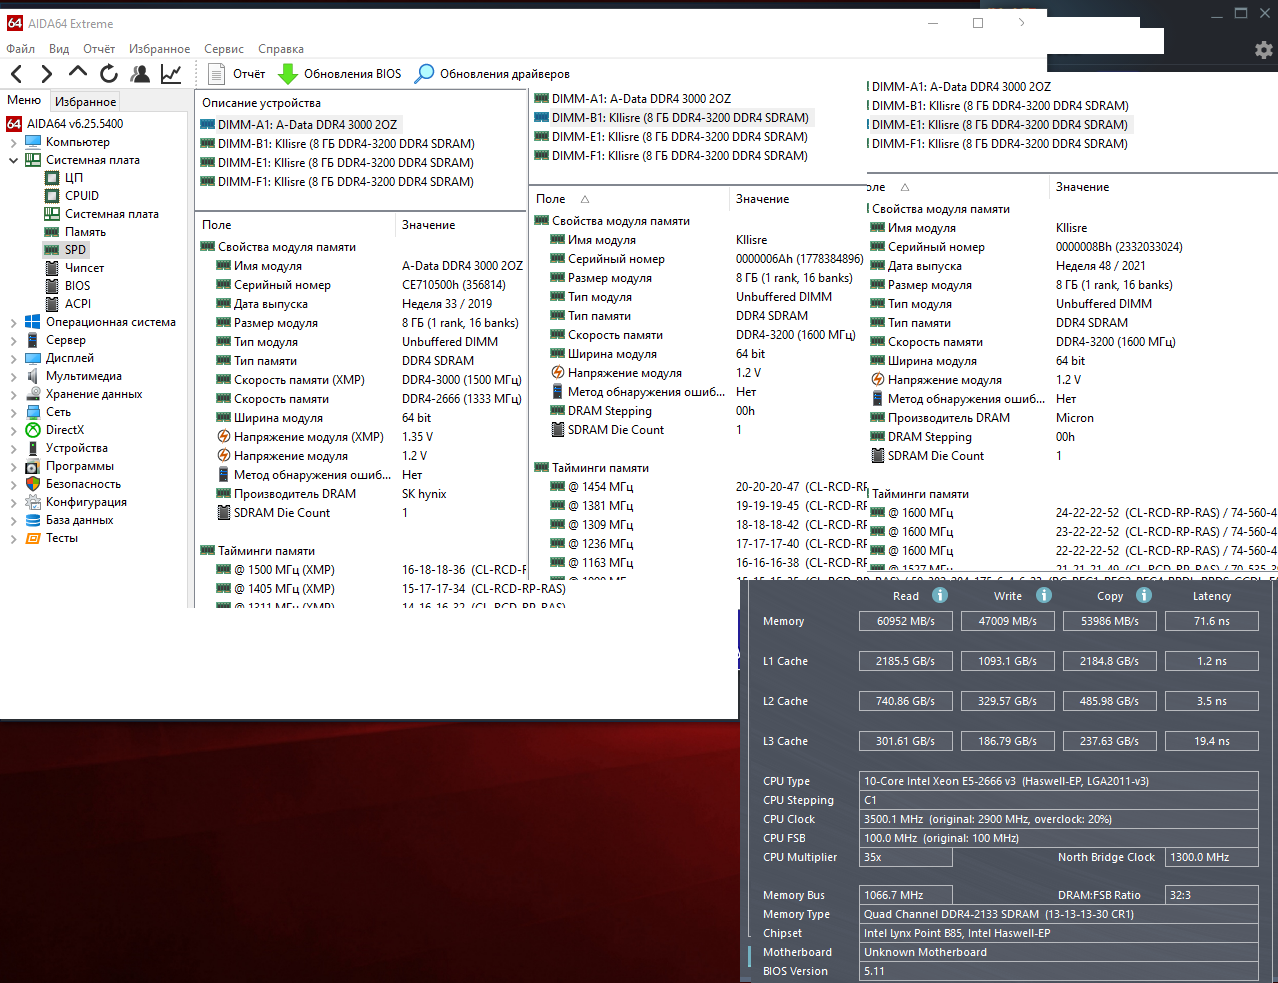
Task: Click the Устройства icon in tree
Action: [32, 448]
